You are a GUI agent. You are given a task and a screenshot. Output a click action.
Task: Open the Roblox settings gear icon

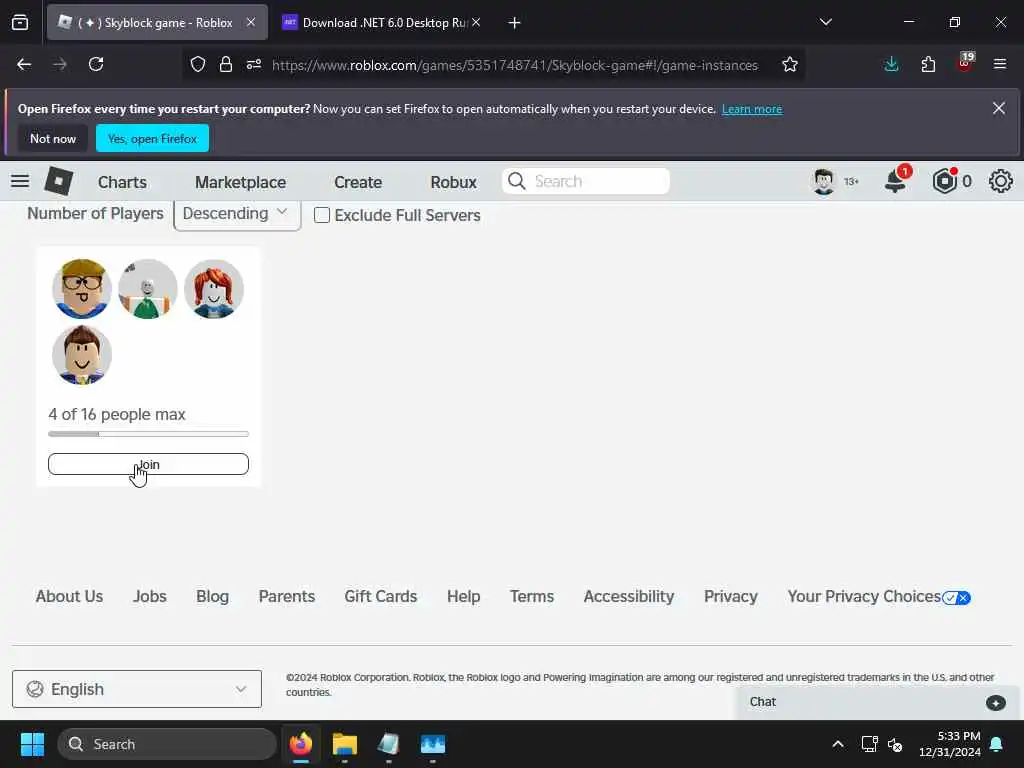click(x=1000, y=181)
